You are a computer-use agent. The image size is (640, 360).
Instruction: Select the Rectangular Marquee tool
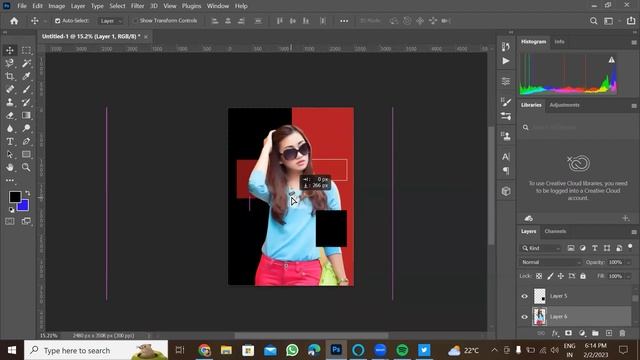(26, 50)
